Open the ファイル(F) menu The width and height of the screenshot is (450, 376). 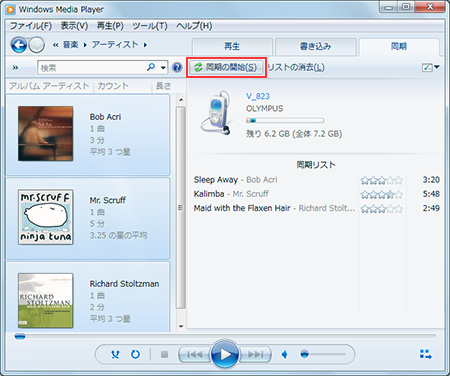coord(31,26)
